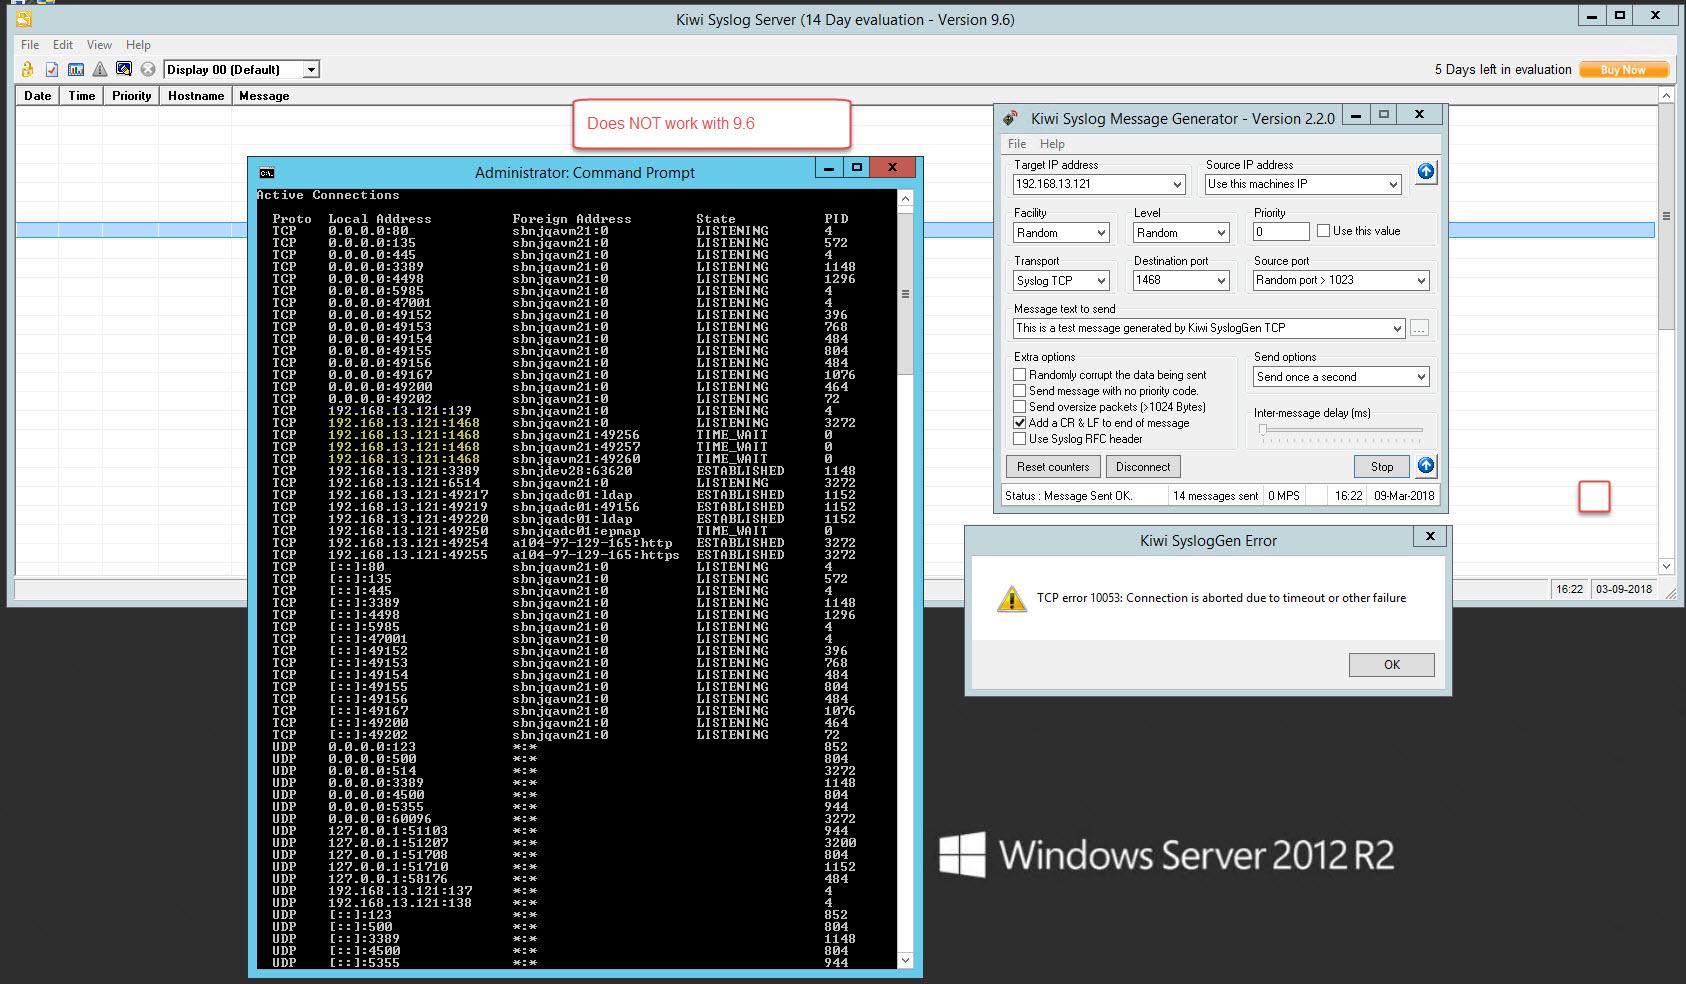The width and height of the screenshot is (1686, 984).
Task: Click OK in the SyslogGen Error dialog
Action: pyautogui.click(x=1391, y=665)
